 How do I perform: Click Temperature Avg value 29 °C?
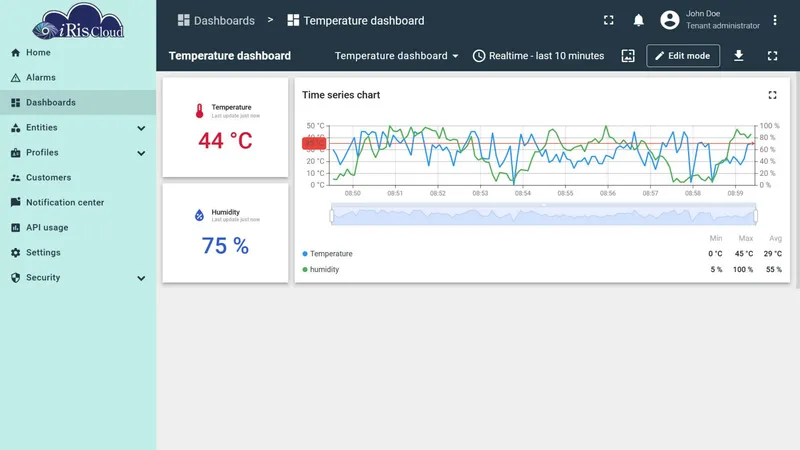(772, 254)
